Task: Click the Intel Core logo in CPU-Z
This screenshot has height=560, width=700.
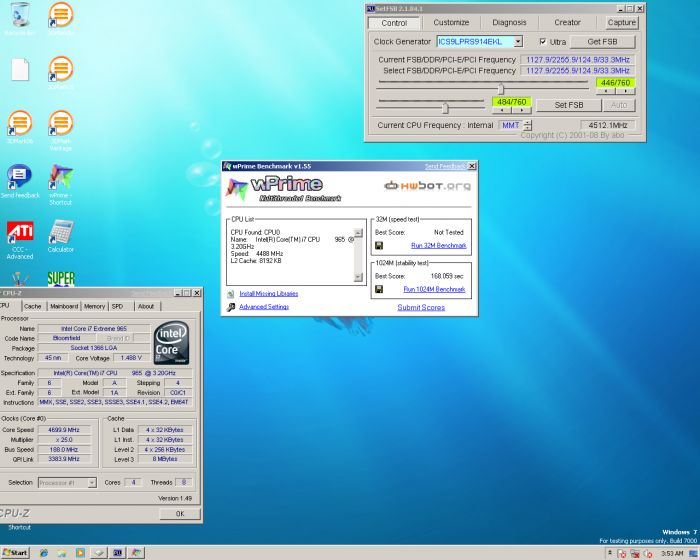Action: coord(171,343)
